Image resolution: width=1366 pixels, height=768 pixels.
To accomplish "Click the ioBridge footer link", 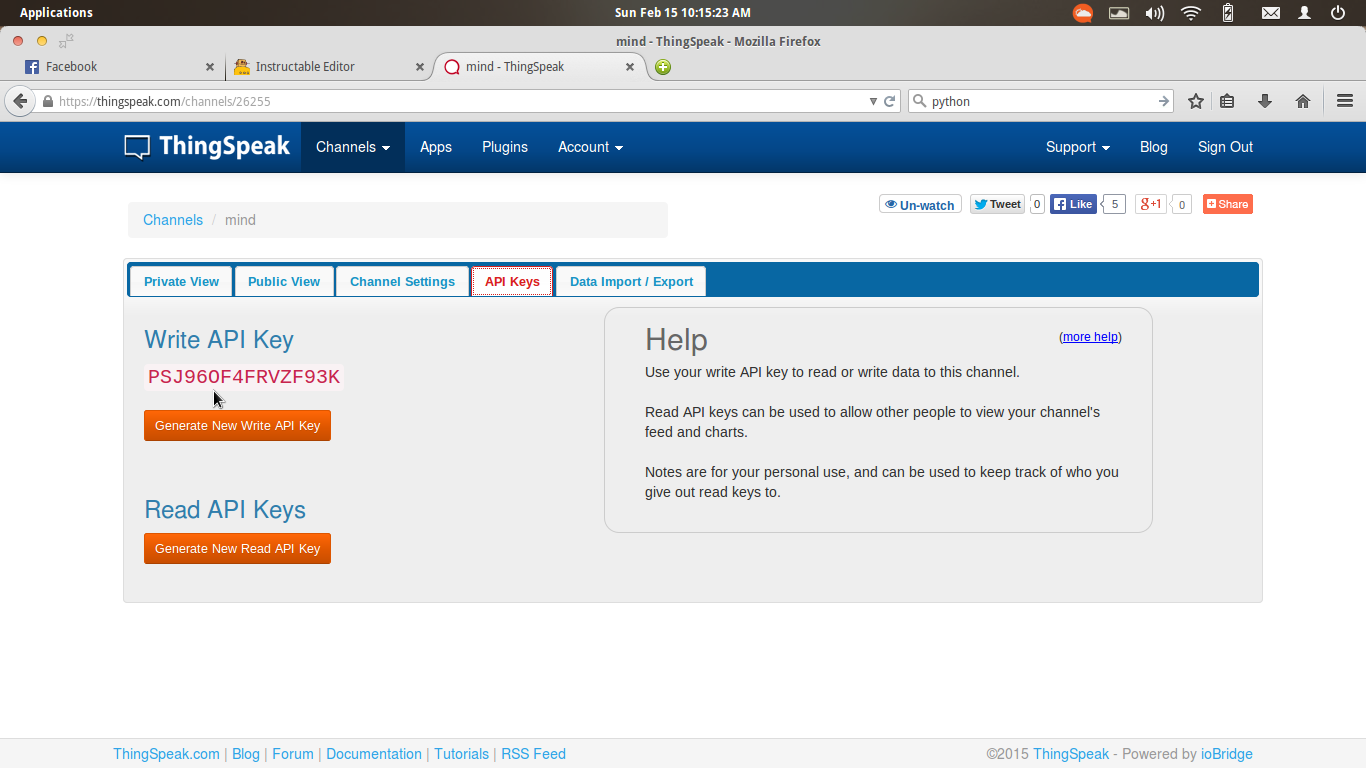I will [x=1227, y=754].
